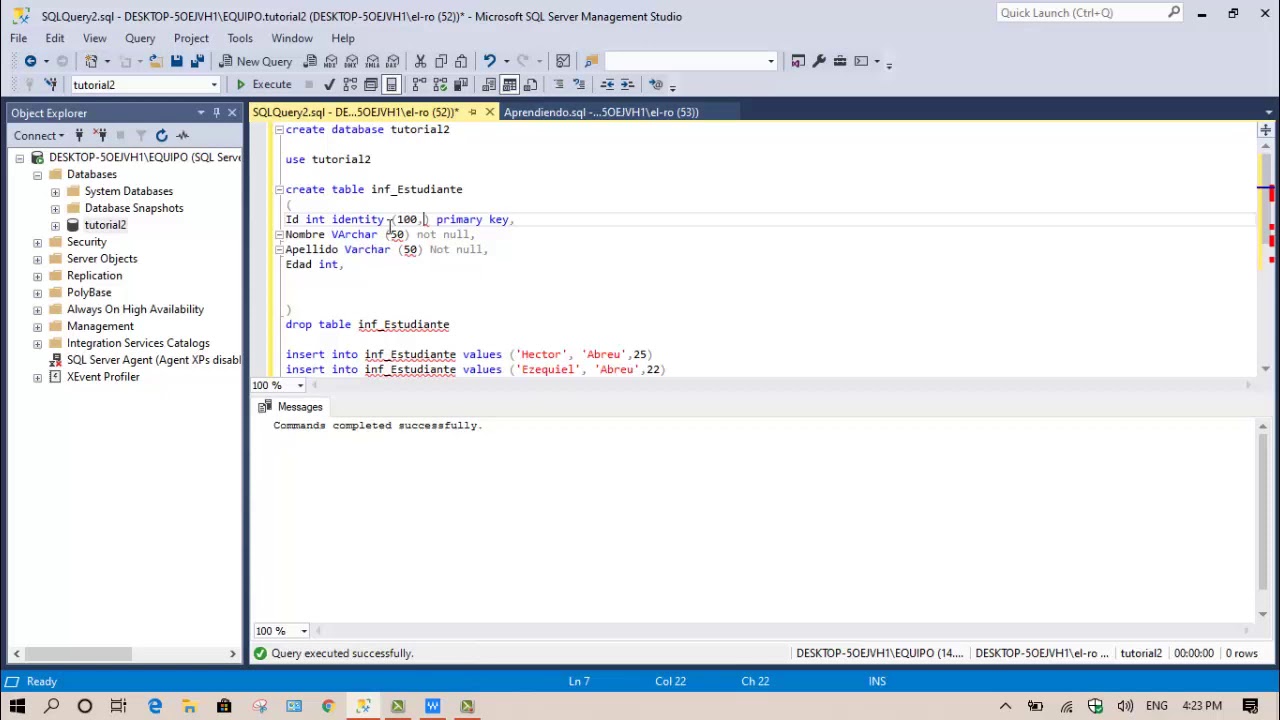Select Results to File mode

pyautogui.click(x=530, y=84)
